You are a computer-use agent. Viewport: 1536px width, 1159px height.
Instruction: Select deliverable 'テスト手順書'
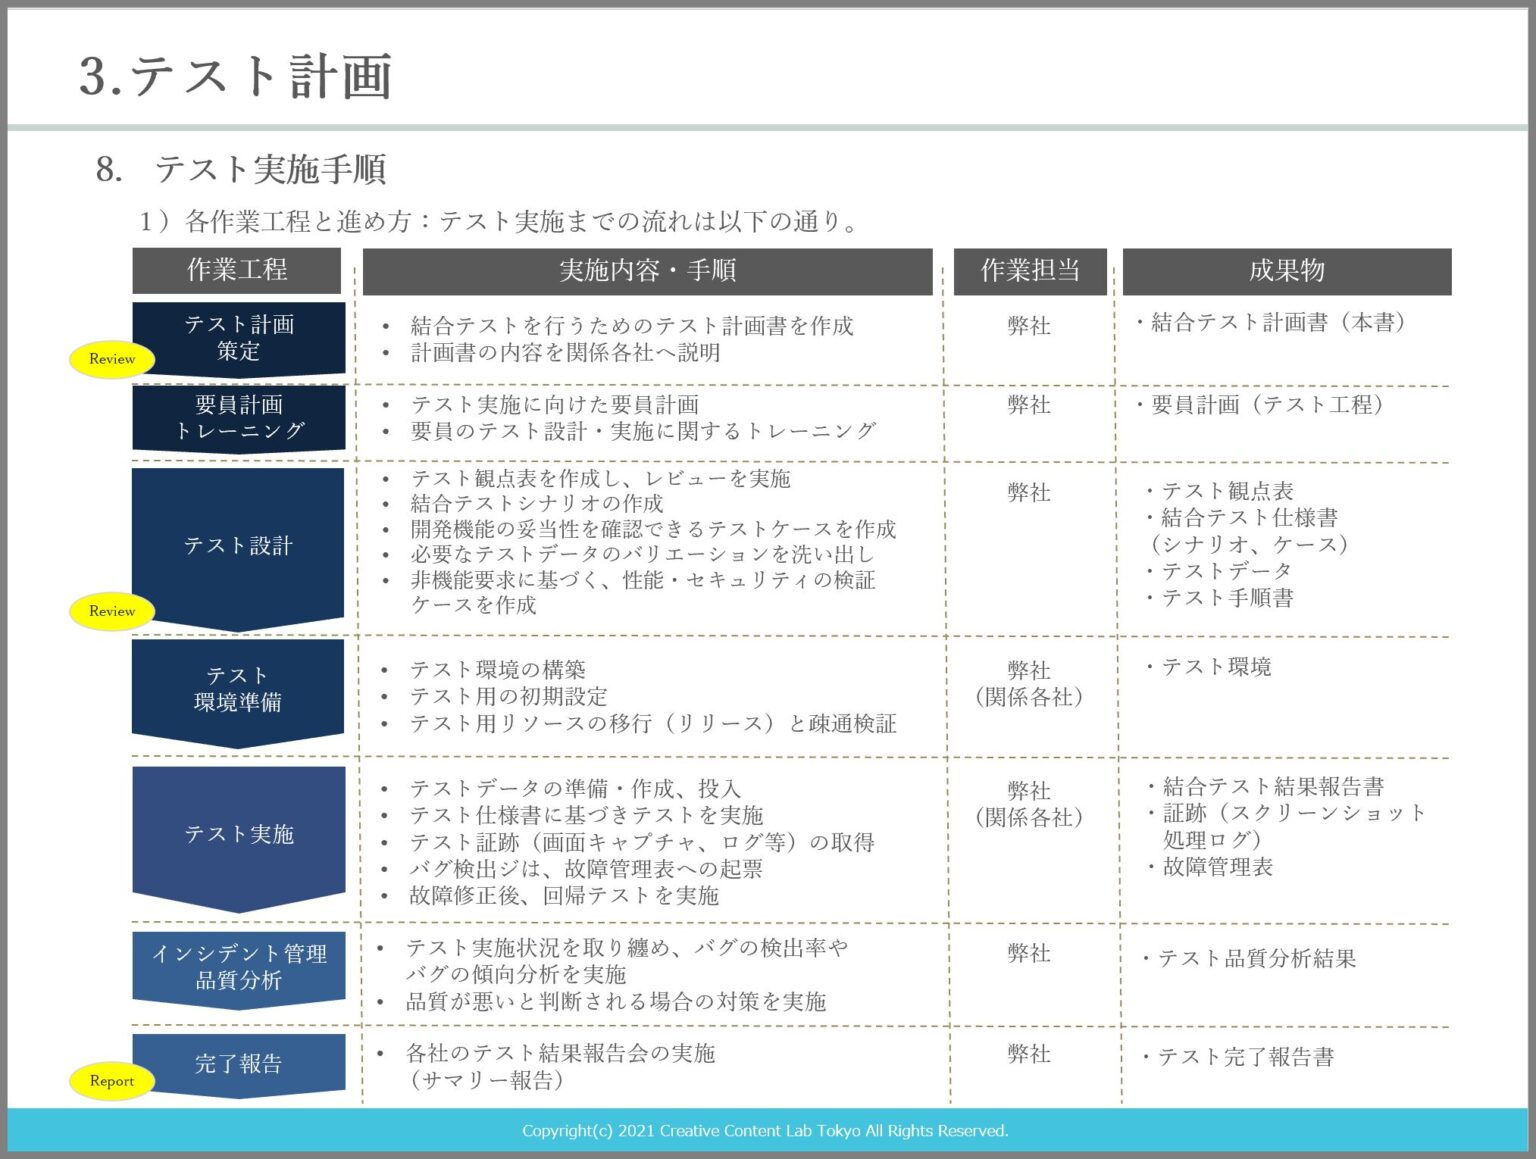(x=1221, y=598)
